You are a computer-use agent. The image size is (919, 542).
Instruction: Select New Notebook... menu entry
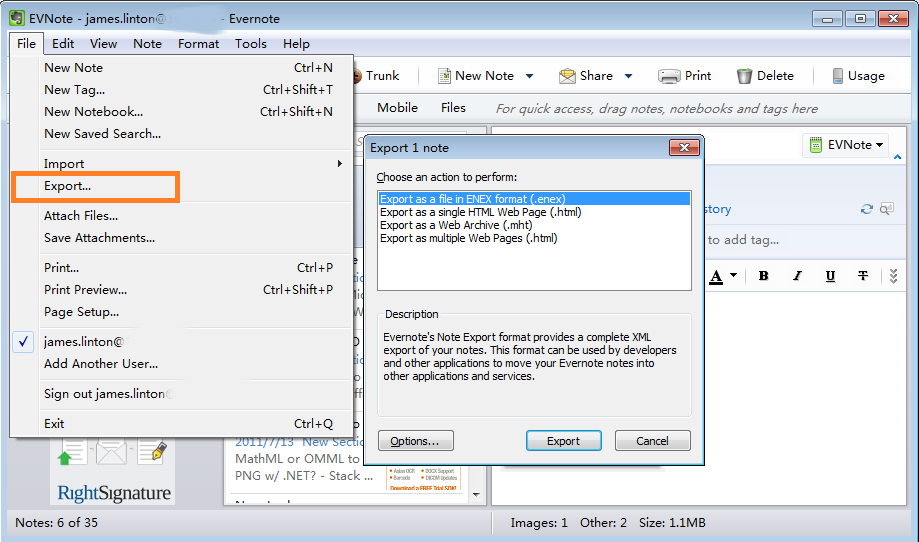[x=182, y=111]
